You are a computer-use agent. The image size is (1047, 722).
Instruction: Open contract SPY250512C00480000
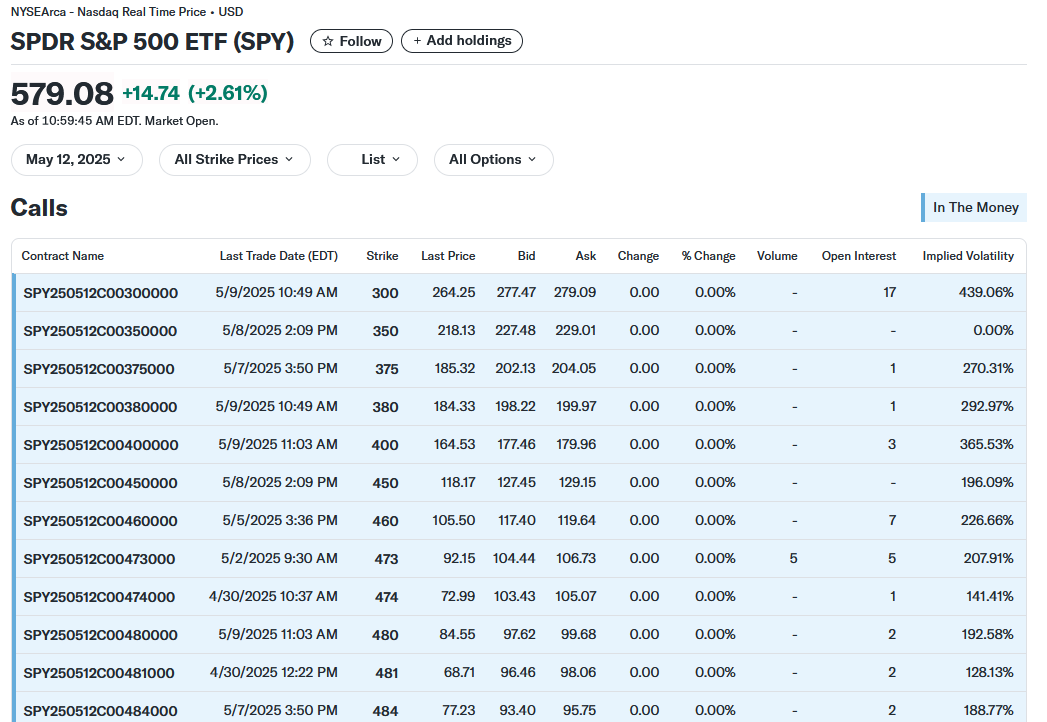(x=100, y=635)
